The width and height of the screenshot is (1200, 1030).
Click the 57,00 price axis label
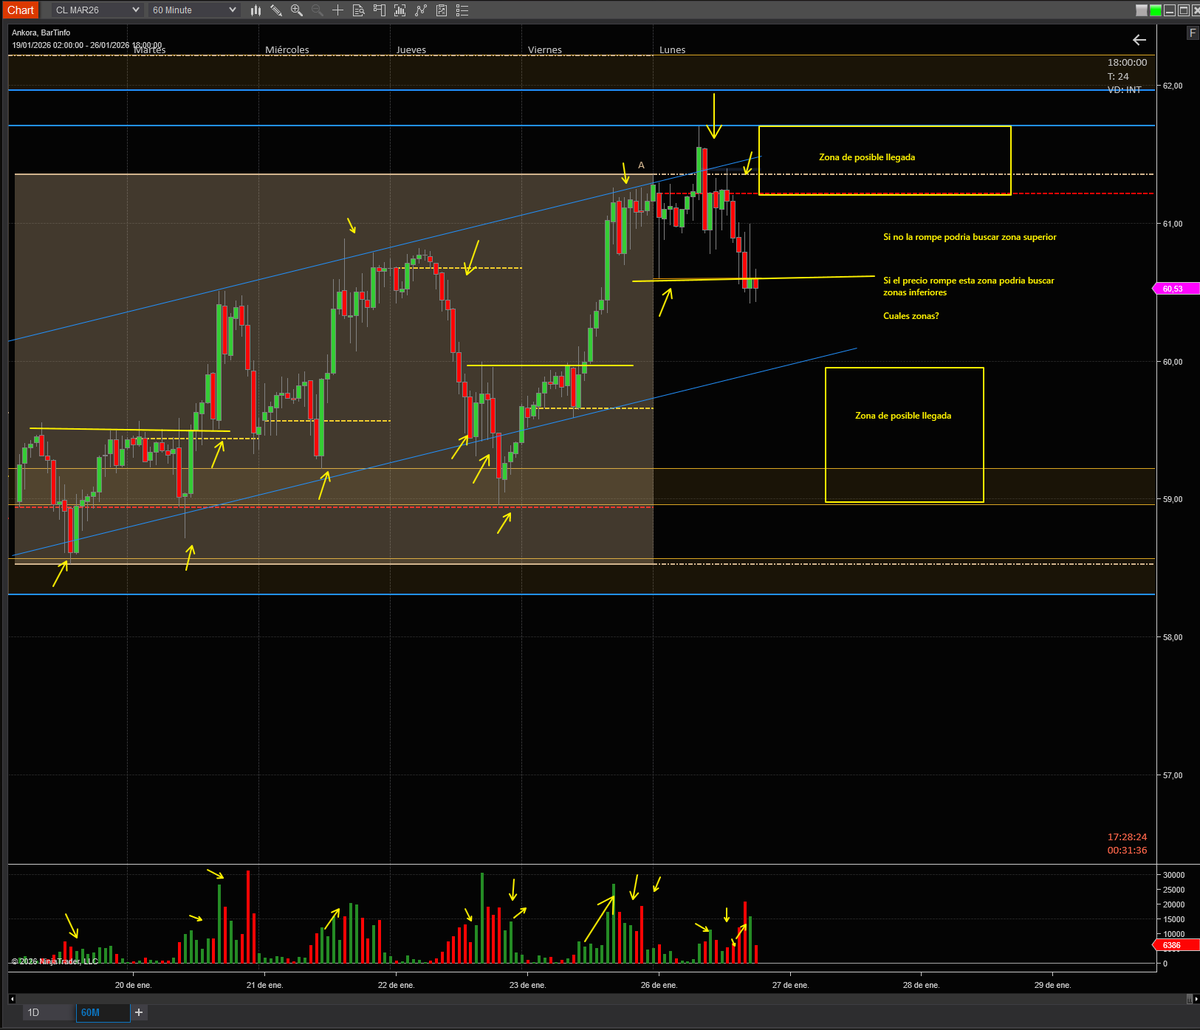[x=1173, y=775]
